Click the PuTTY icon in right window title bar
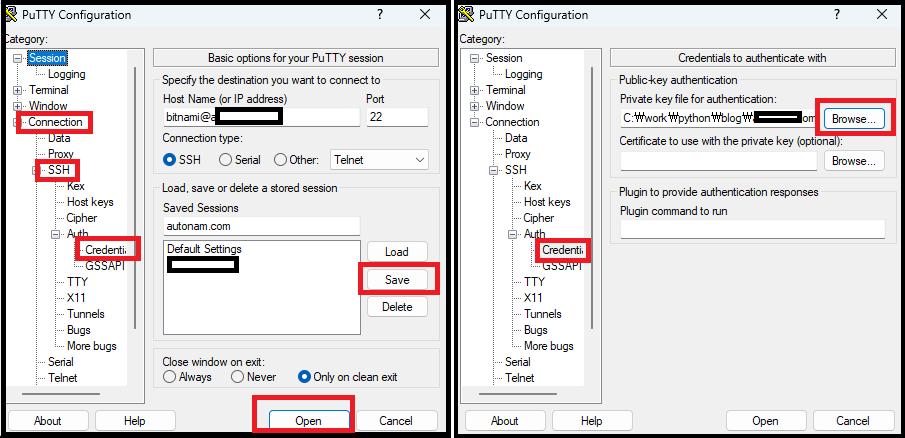The image size is (905, 438). coord(468,14)
